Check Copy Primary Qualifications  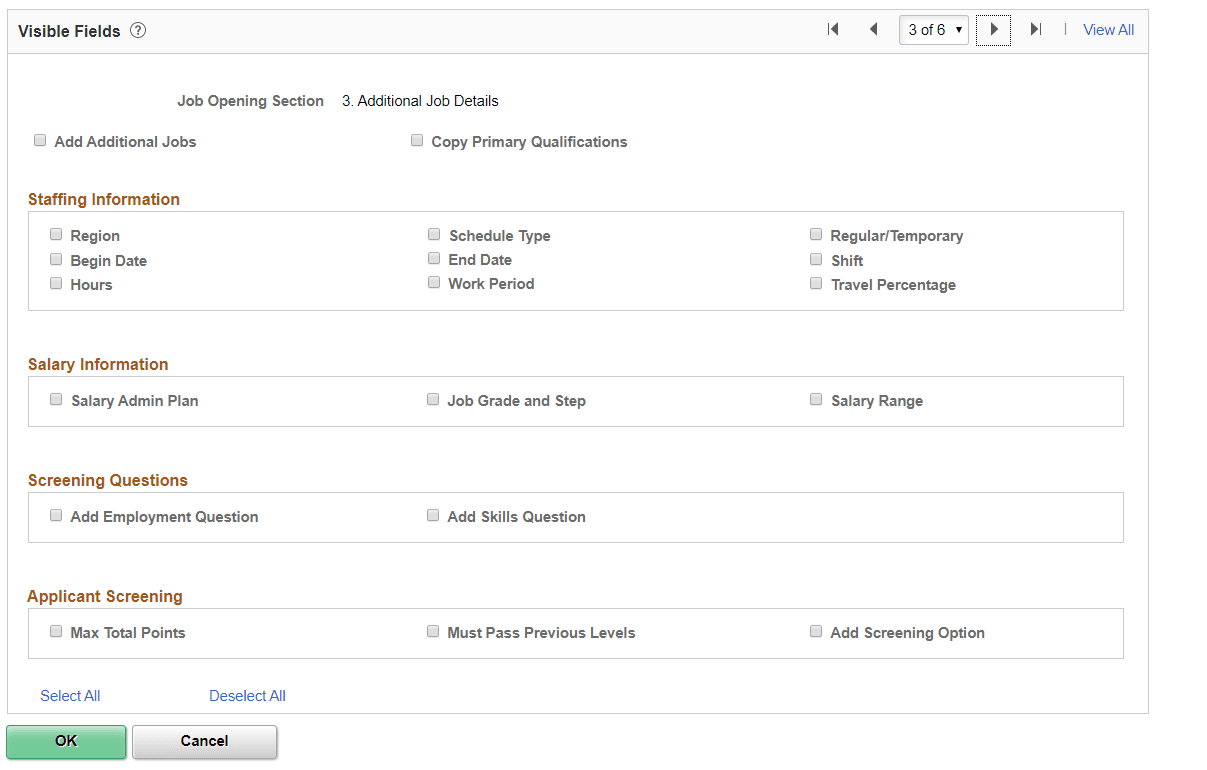[417, 140]
